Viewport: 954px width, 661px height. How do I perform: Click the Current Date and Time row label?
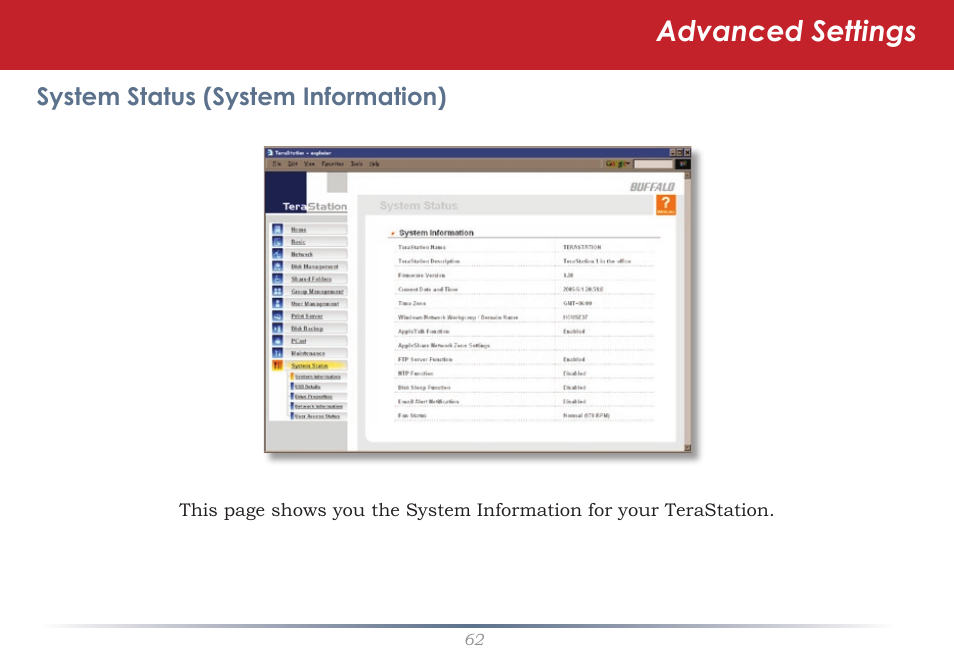pyautogui.click(x=428, y=289)
